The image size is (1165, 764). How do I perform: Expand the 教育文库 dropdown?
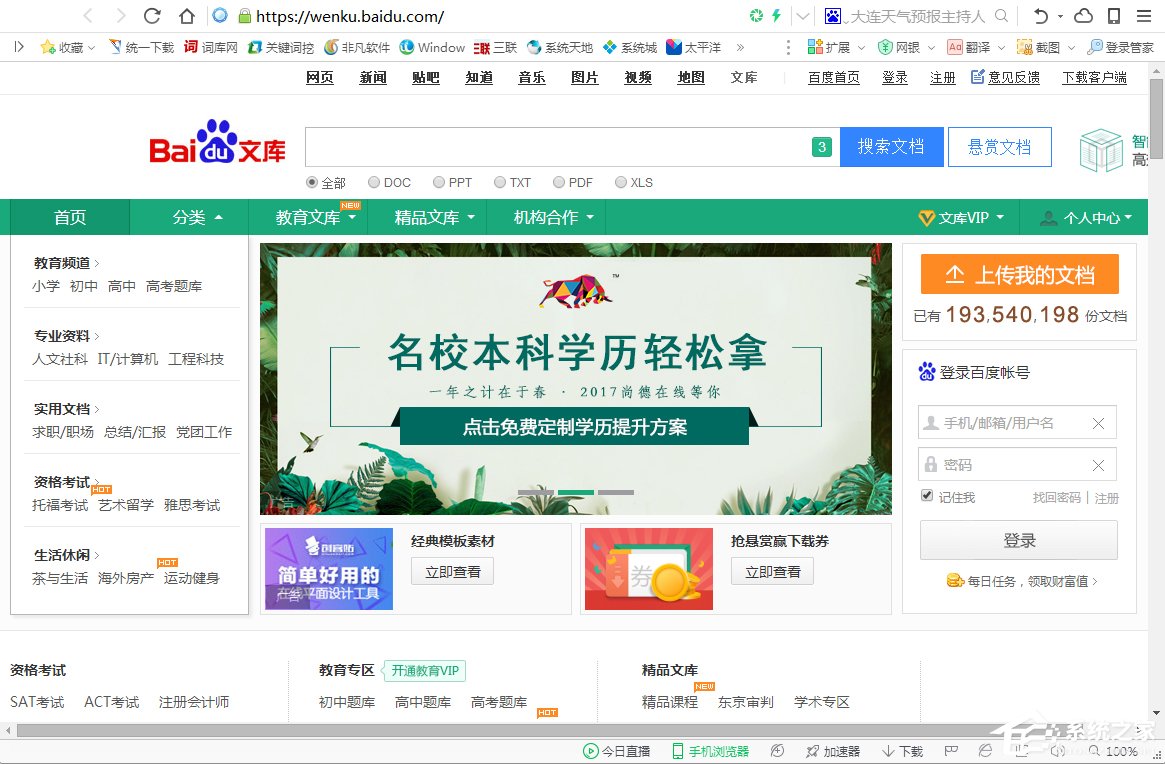[x=308, y=217]
